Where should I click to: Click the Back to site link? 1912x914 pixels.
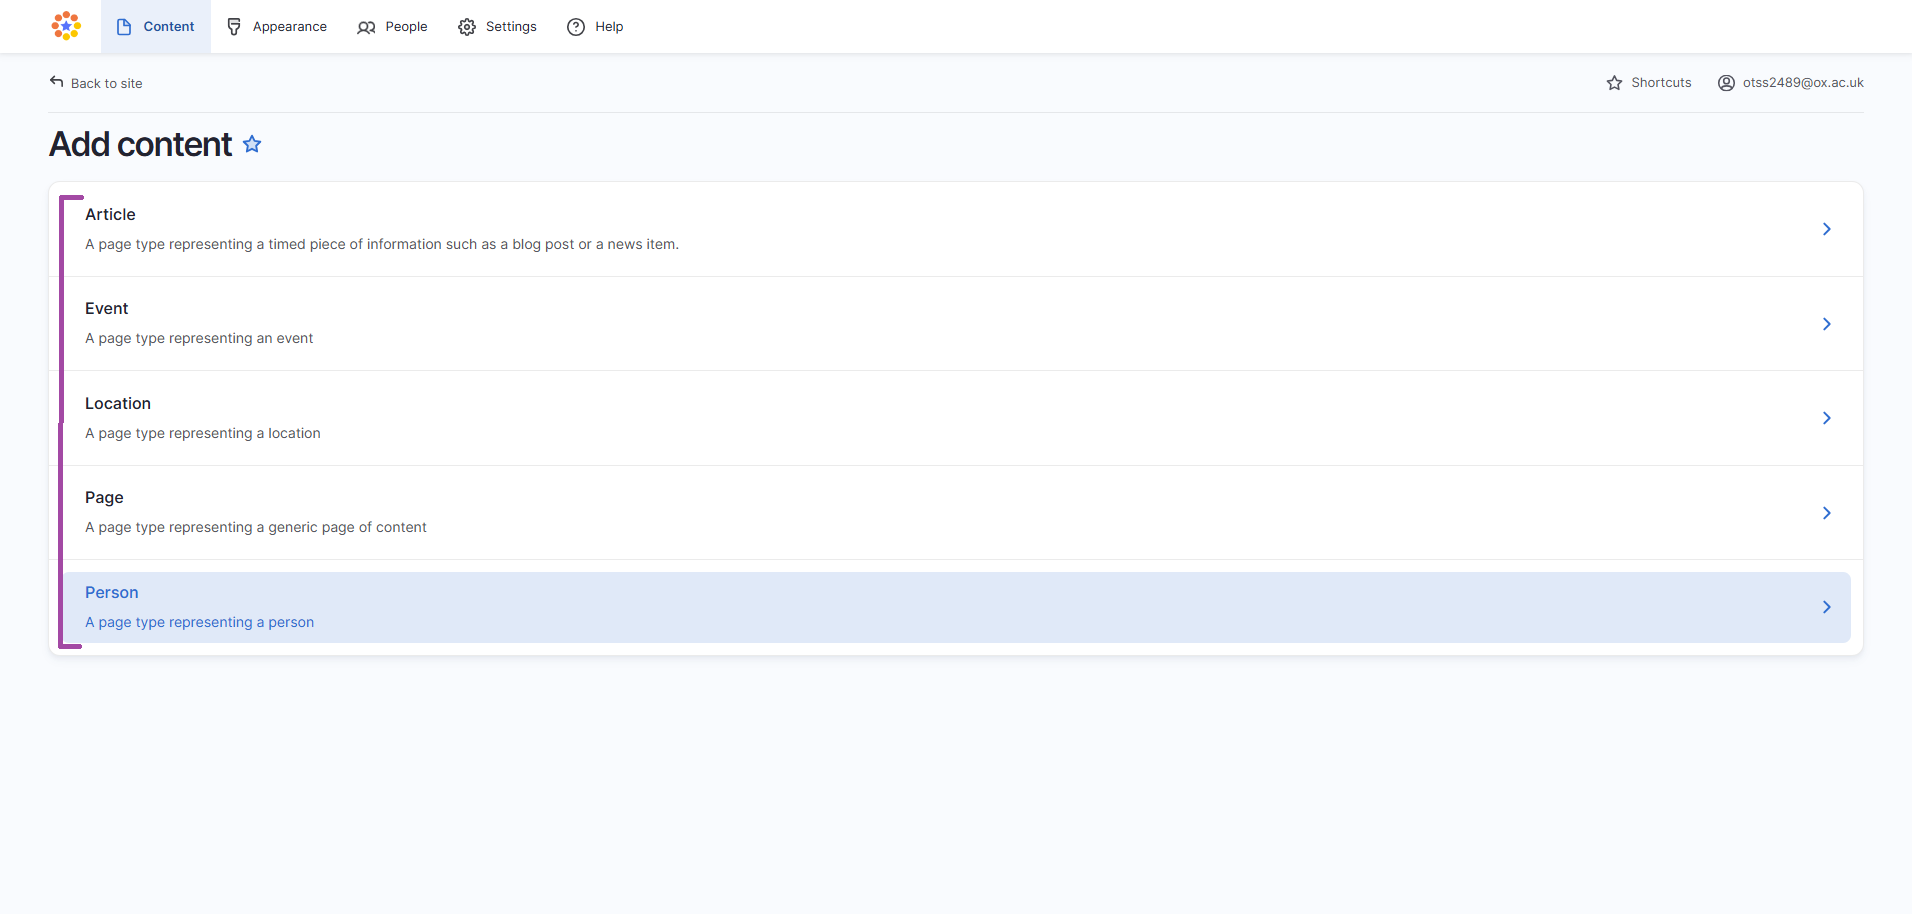[x=106, y=83]
